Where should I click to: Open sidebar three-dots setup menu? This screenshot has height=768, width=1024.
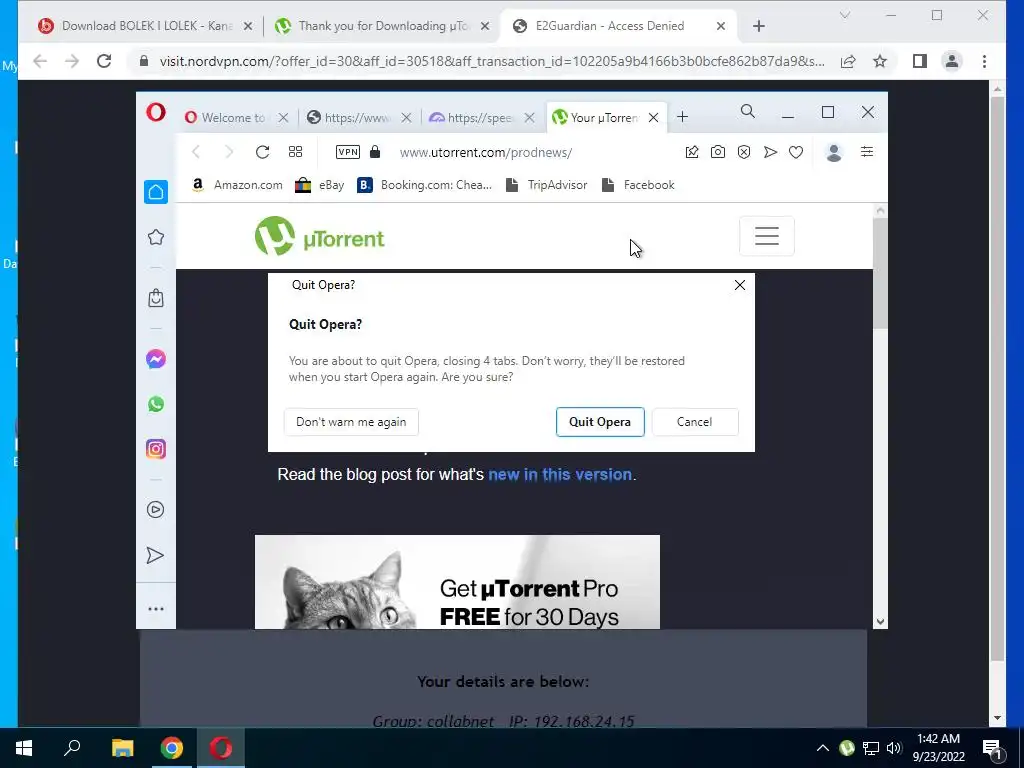pyautogui.click(x=155, y=609)
